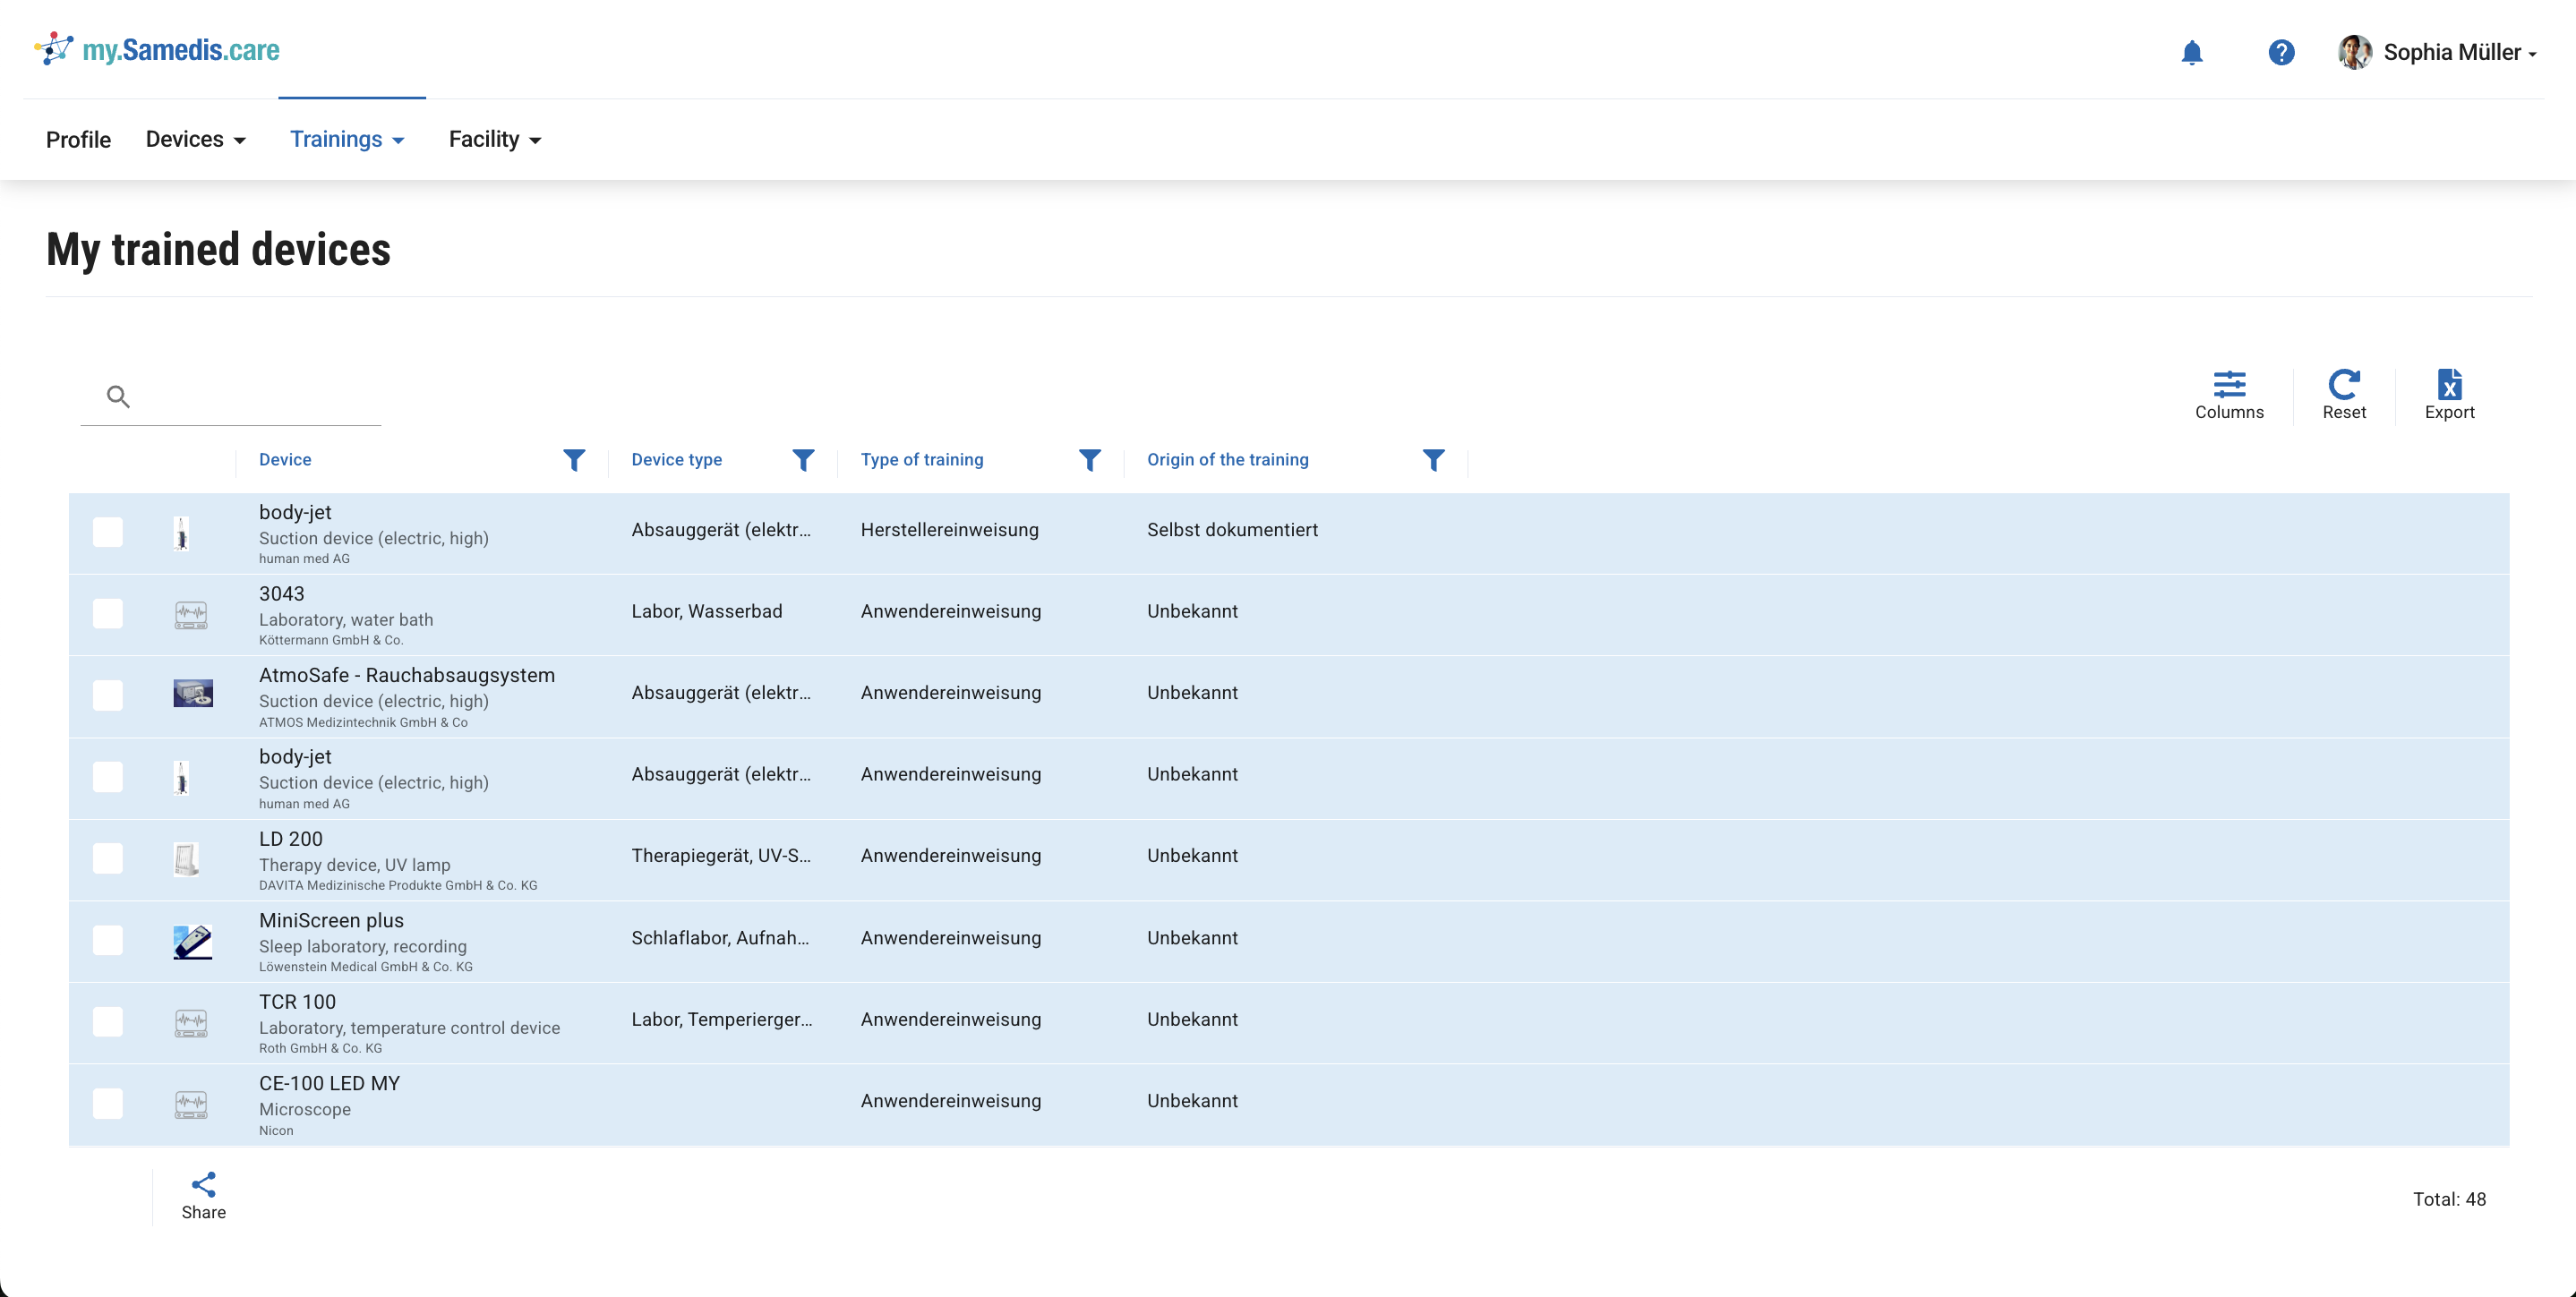Expand the Sophia Müller user menu

click(x=2439, y=52)
